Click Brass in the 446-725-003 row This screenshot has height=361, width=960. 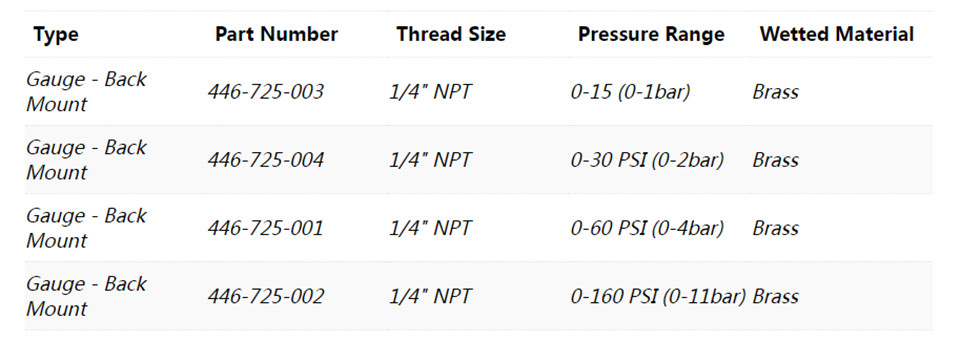[x=776, y=92]
